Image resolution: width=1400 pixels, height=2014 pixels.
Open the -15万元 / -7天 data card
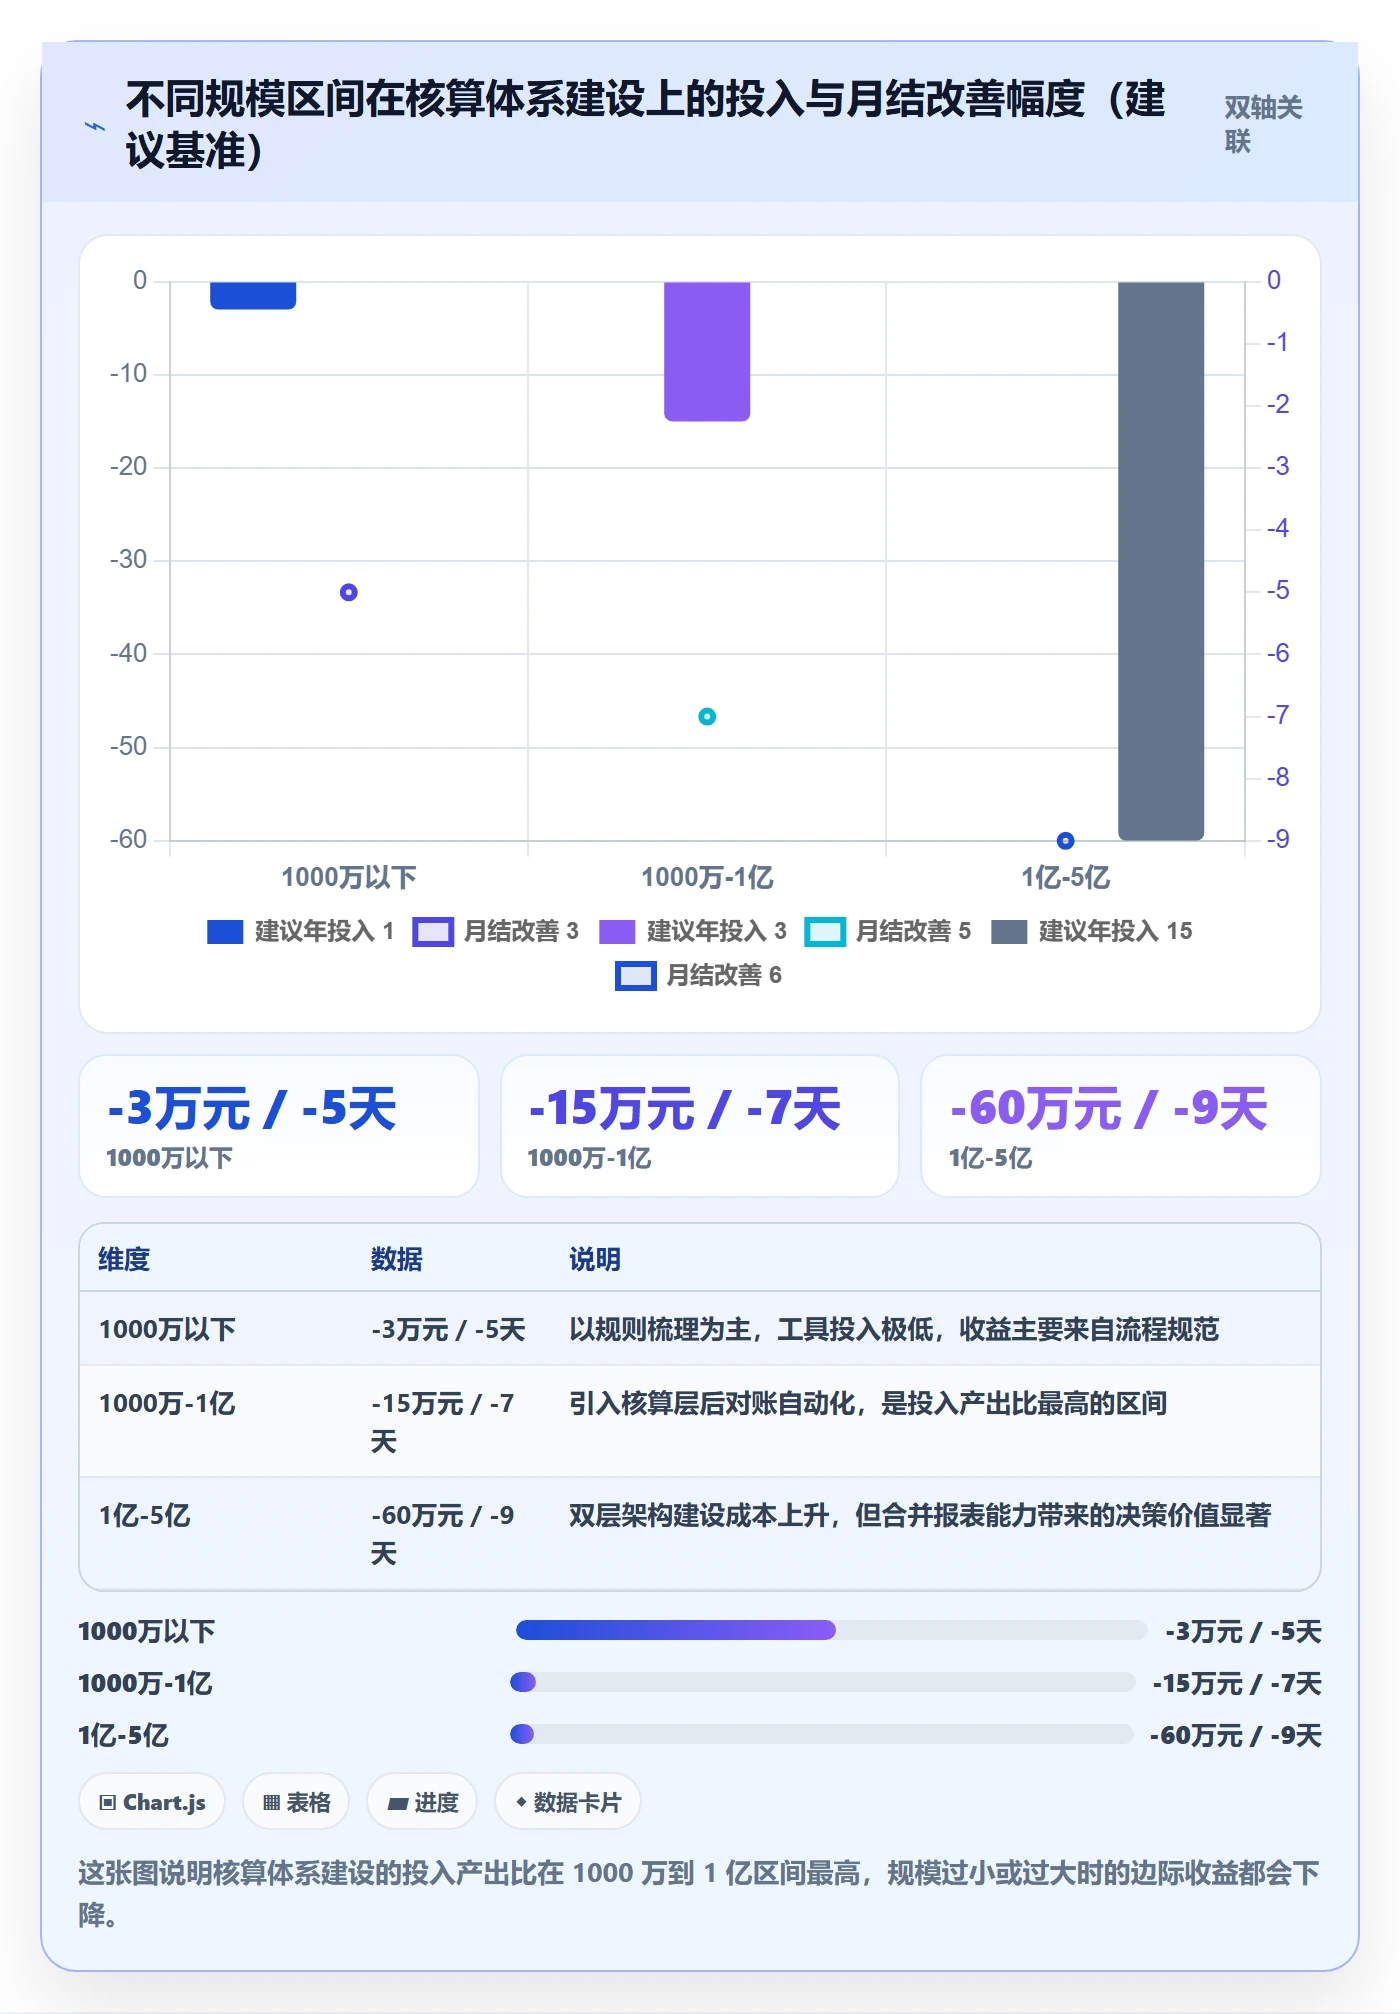(x=700, y=1126)
